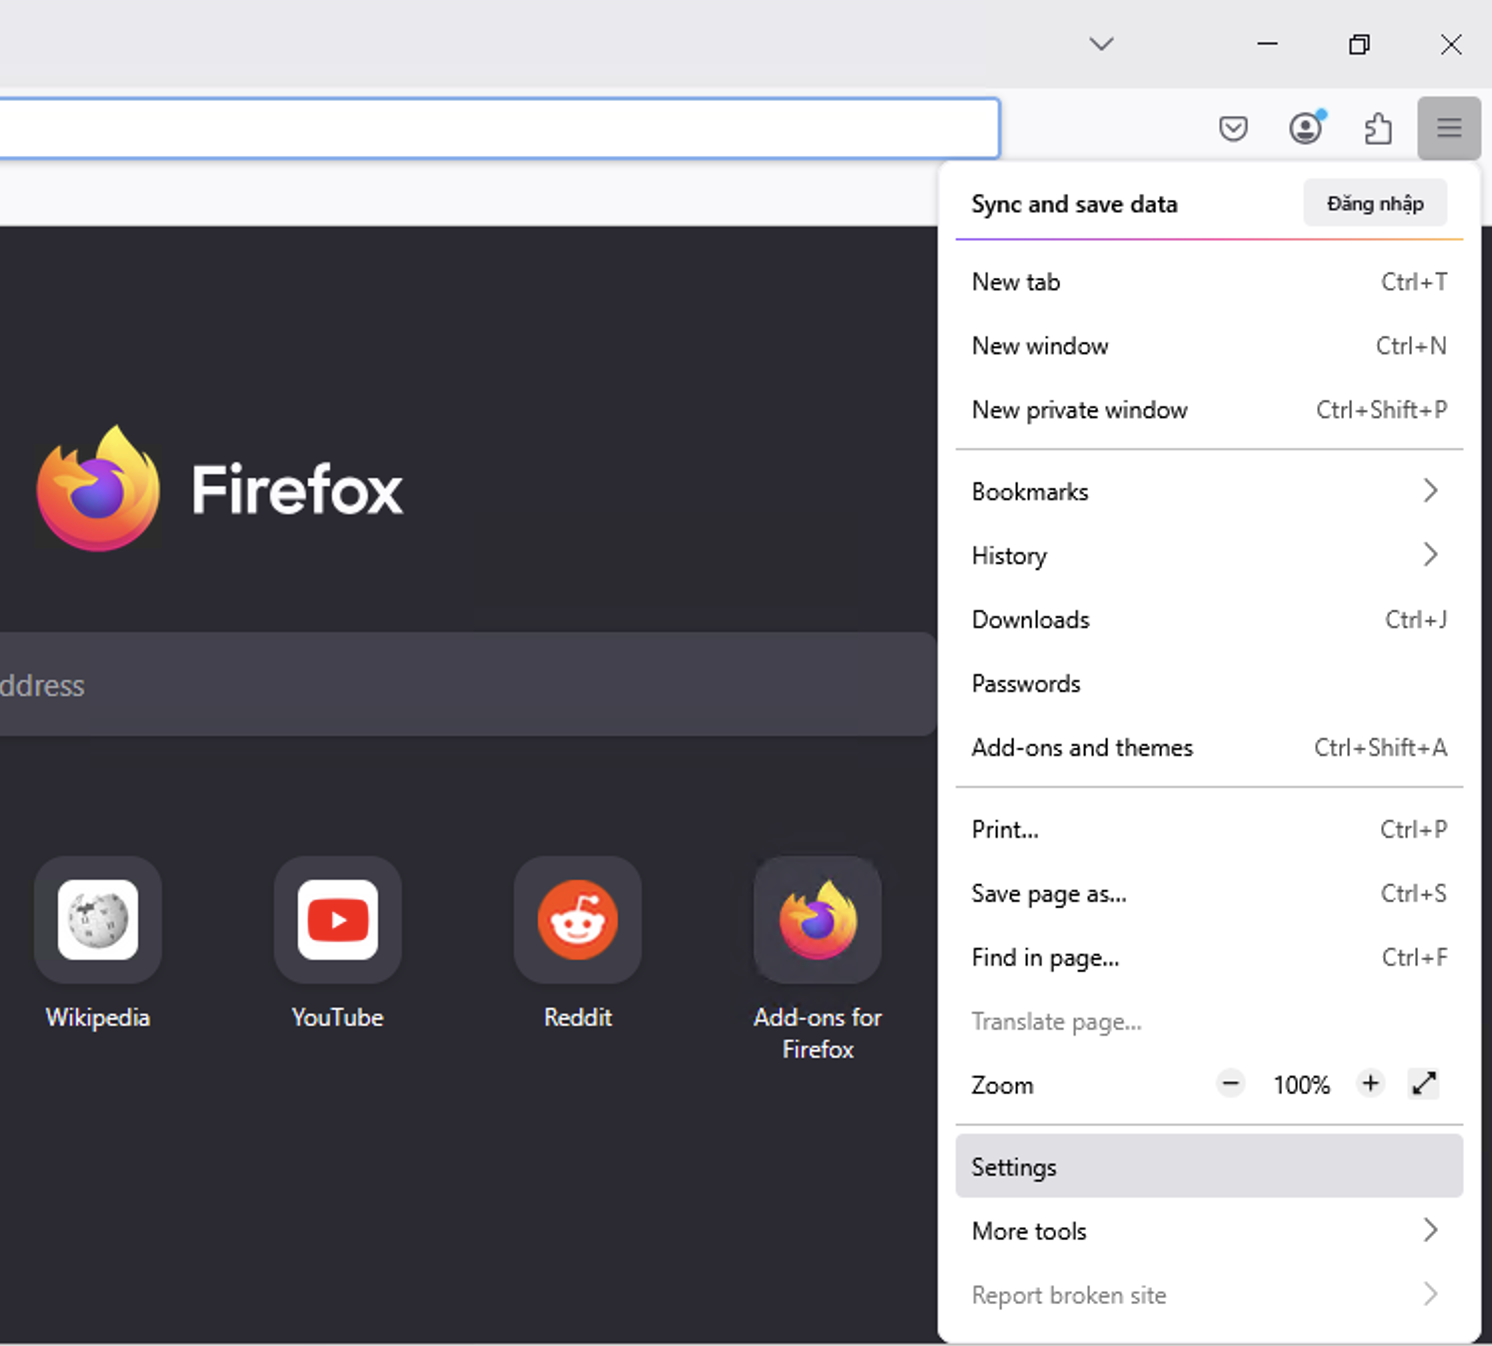Open the Firefox account icon
The image size is (1492, 1346).
pos(1305,129)
